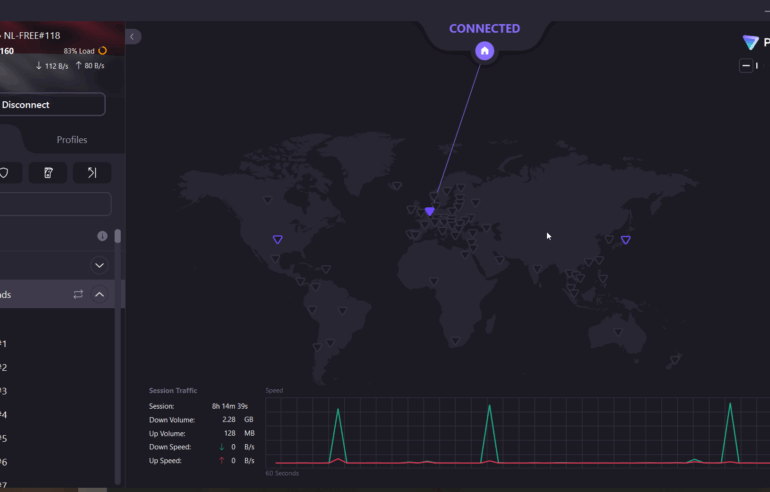Click the Speed graph title
Screen dimensions: 770x492
274,390
